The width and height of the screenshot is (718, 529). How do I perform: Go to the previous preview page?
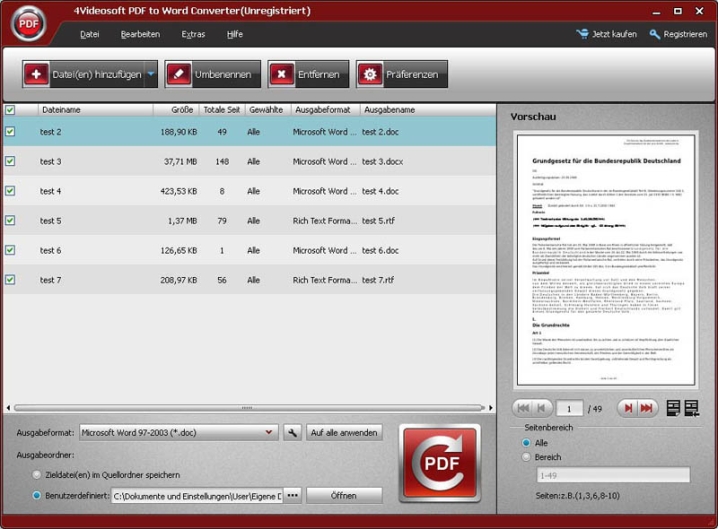541,407
